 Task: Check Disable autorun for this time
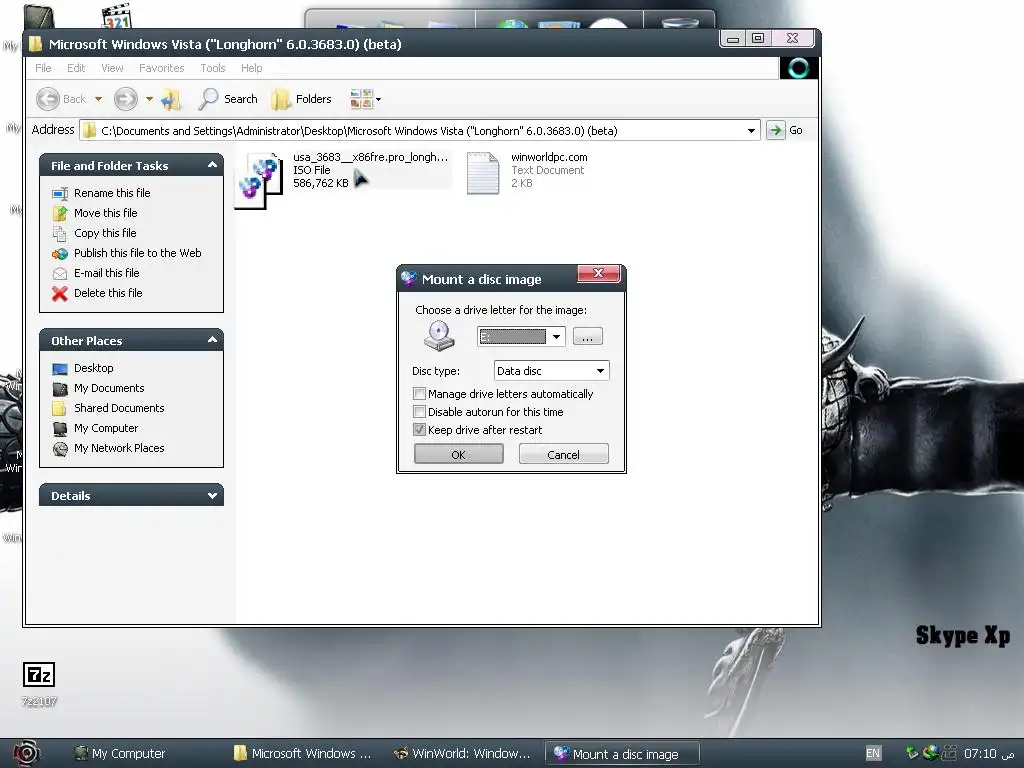(420, 412)
